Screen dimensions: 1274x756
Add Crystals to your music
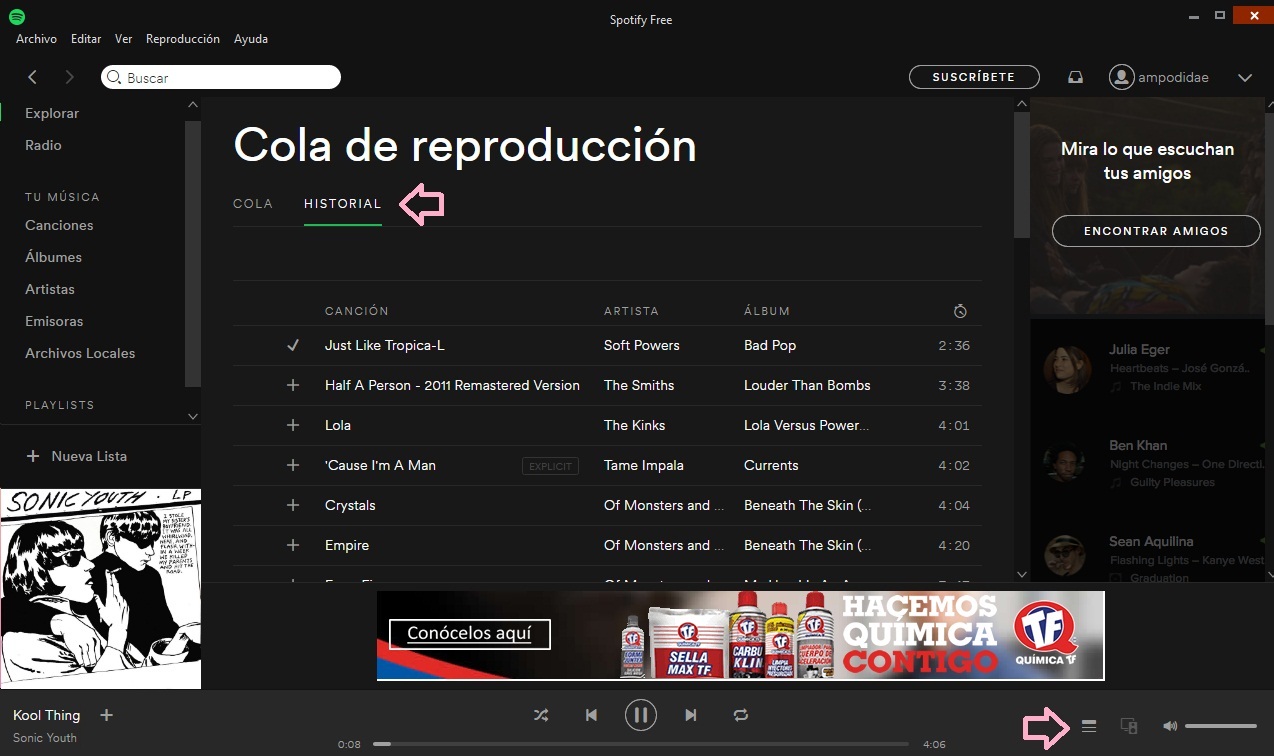[x=293, y=505]
